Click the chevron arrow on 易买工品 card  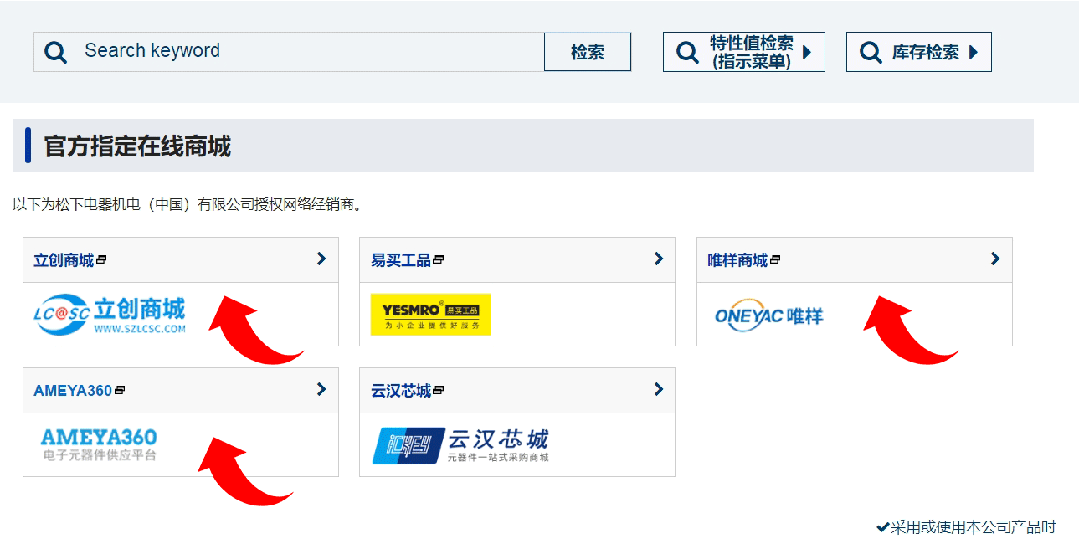click(x=658, y=259)
